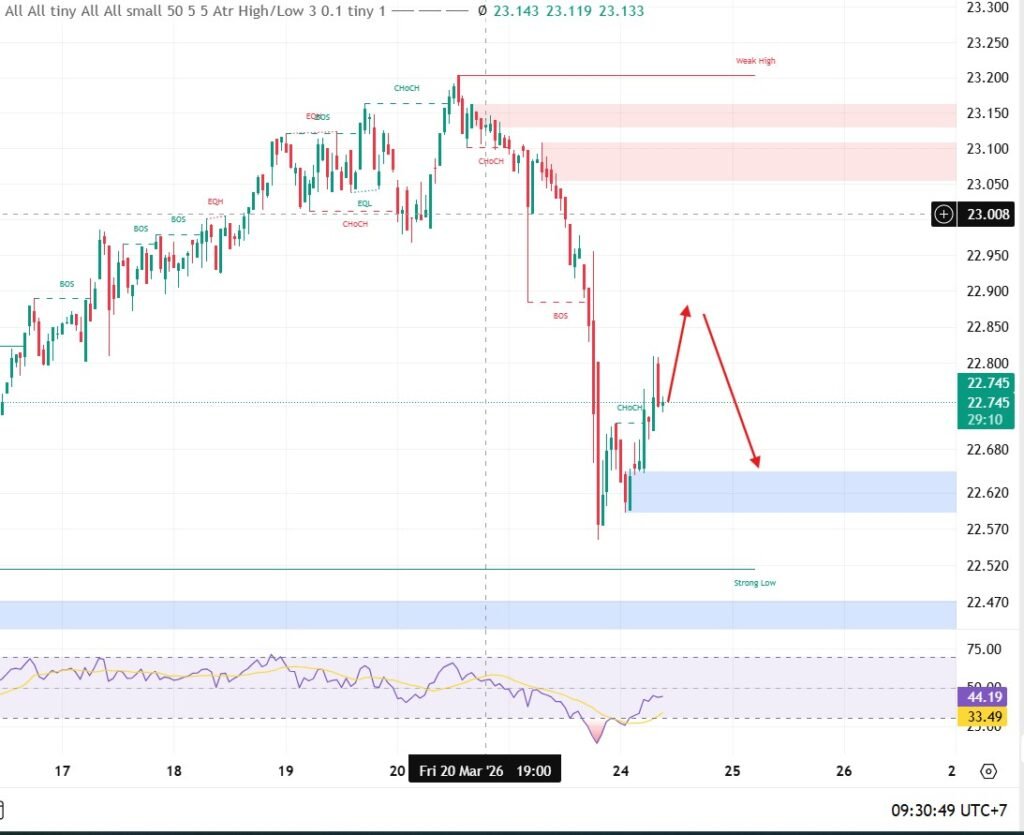1024x835 pixels.
Task: Click the CHoCH label beside the weak high peak
Action: pyautogui.click(x=406, y=88)
